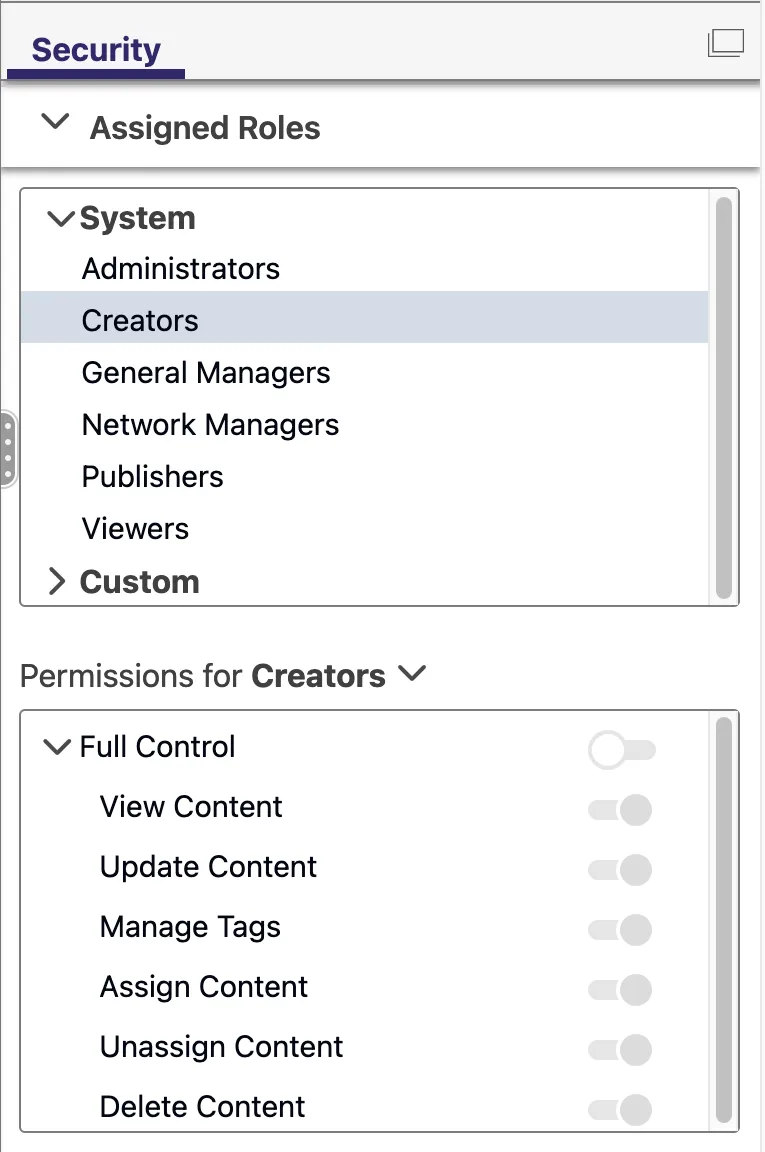
Task: Toggle the Manage Tags permission
Action: pos(620,929)
